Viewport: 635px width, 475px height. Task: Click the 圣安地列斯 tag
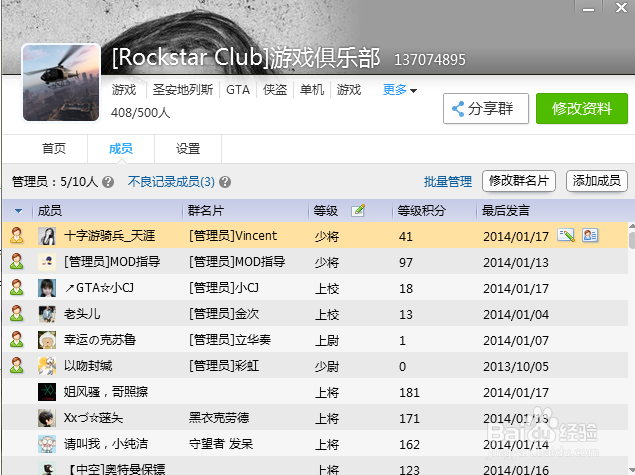pos(183,89)
